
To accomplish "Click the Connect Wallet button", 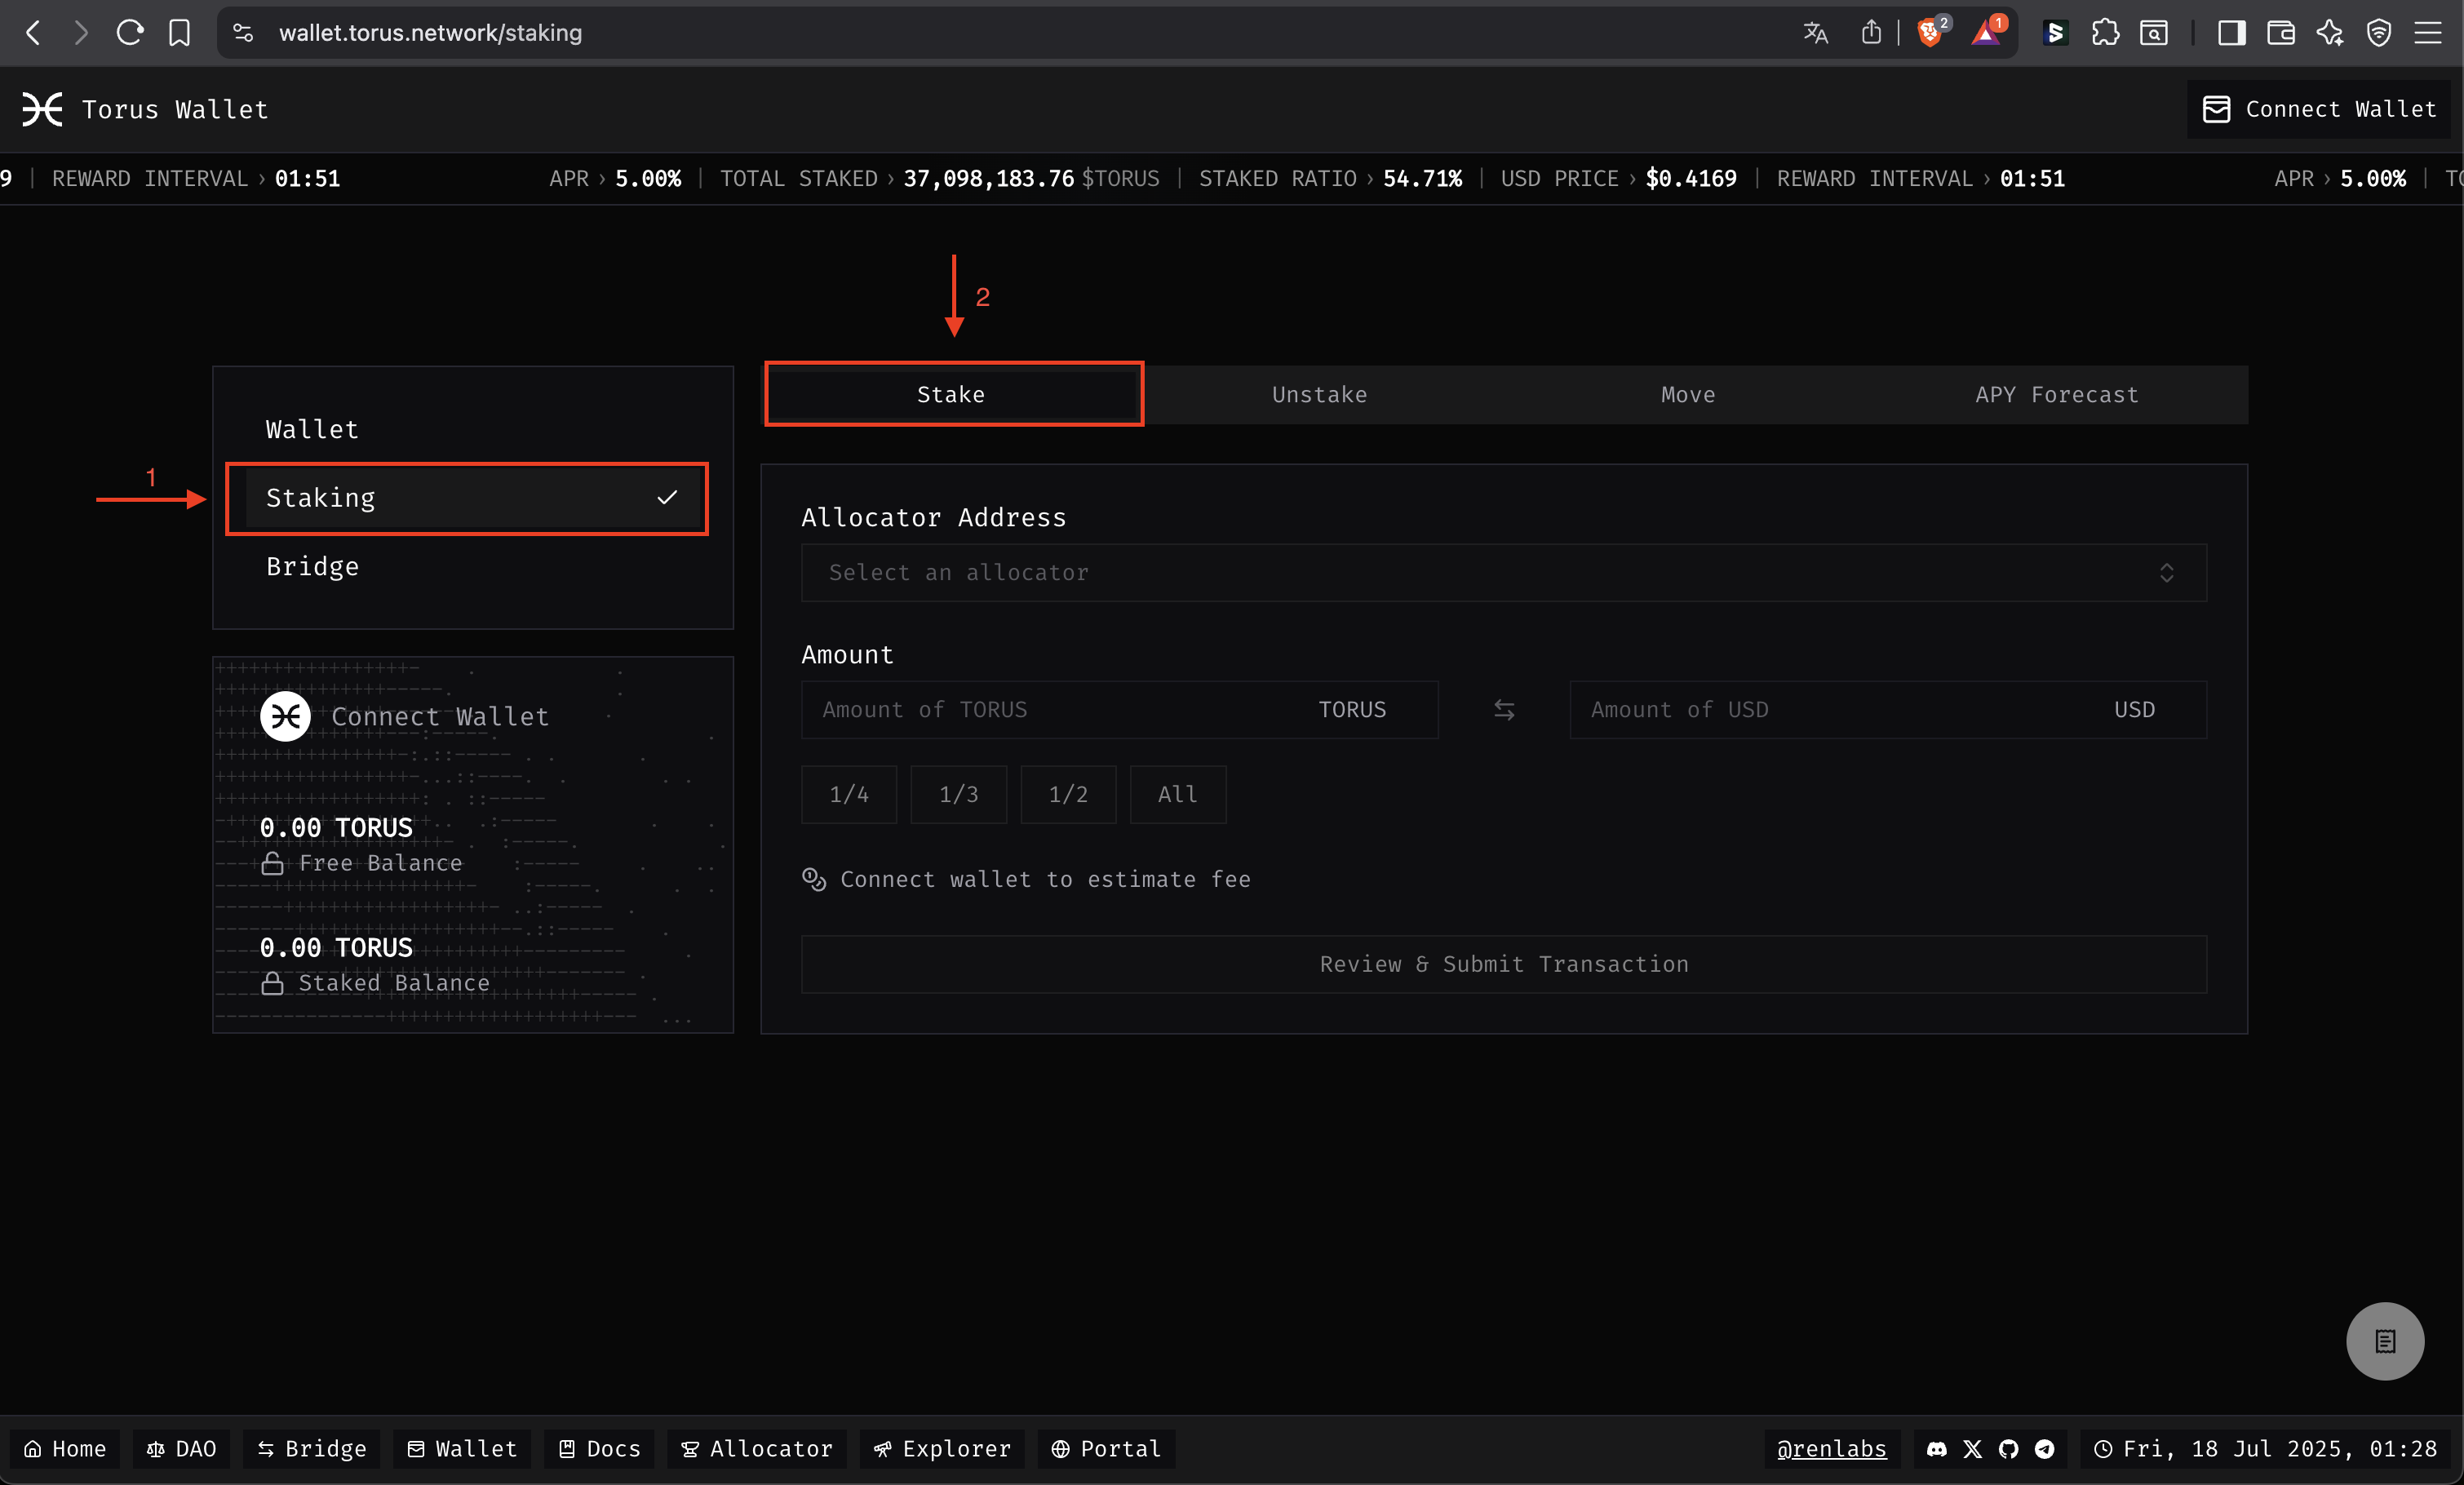I will point(2320,110).
